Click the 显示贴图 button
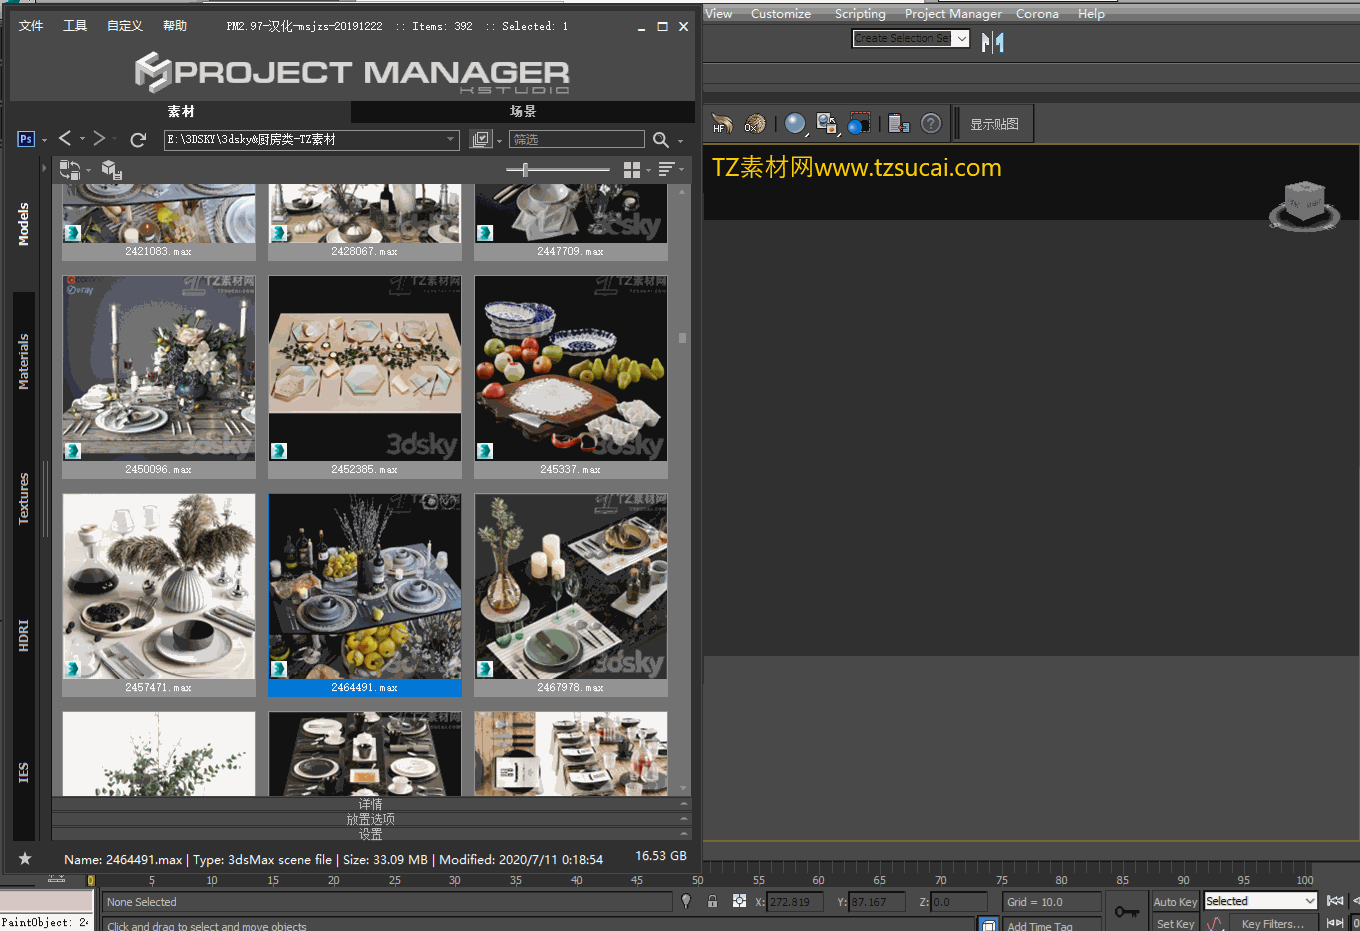 coord(994,124)
